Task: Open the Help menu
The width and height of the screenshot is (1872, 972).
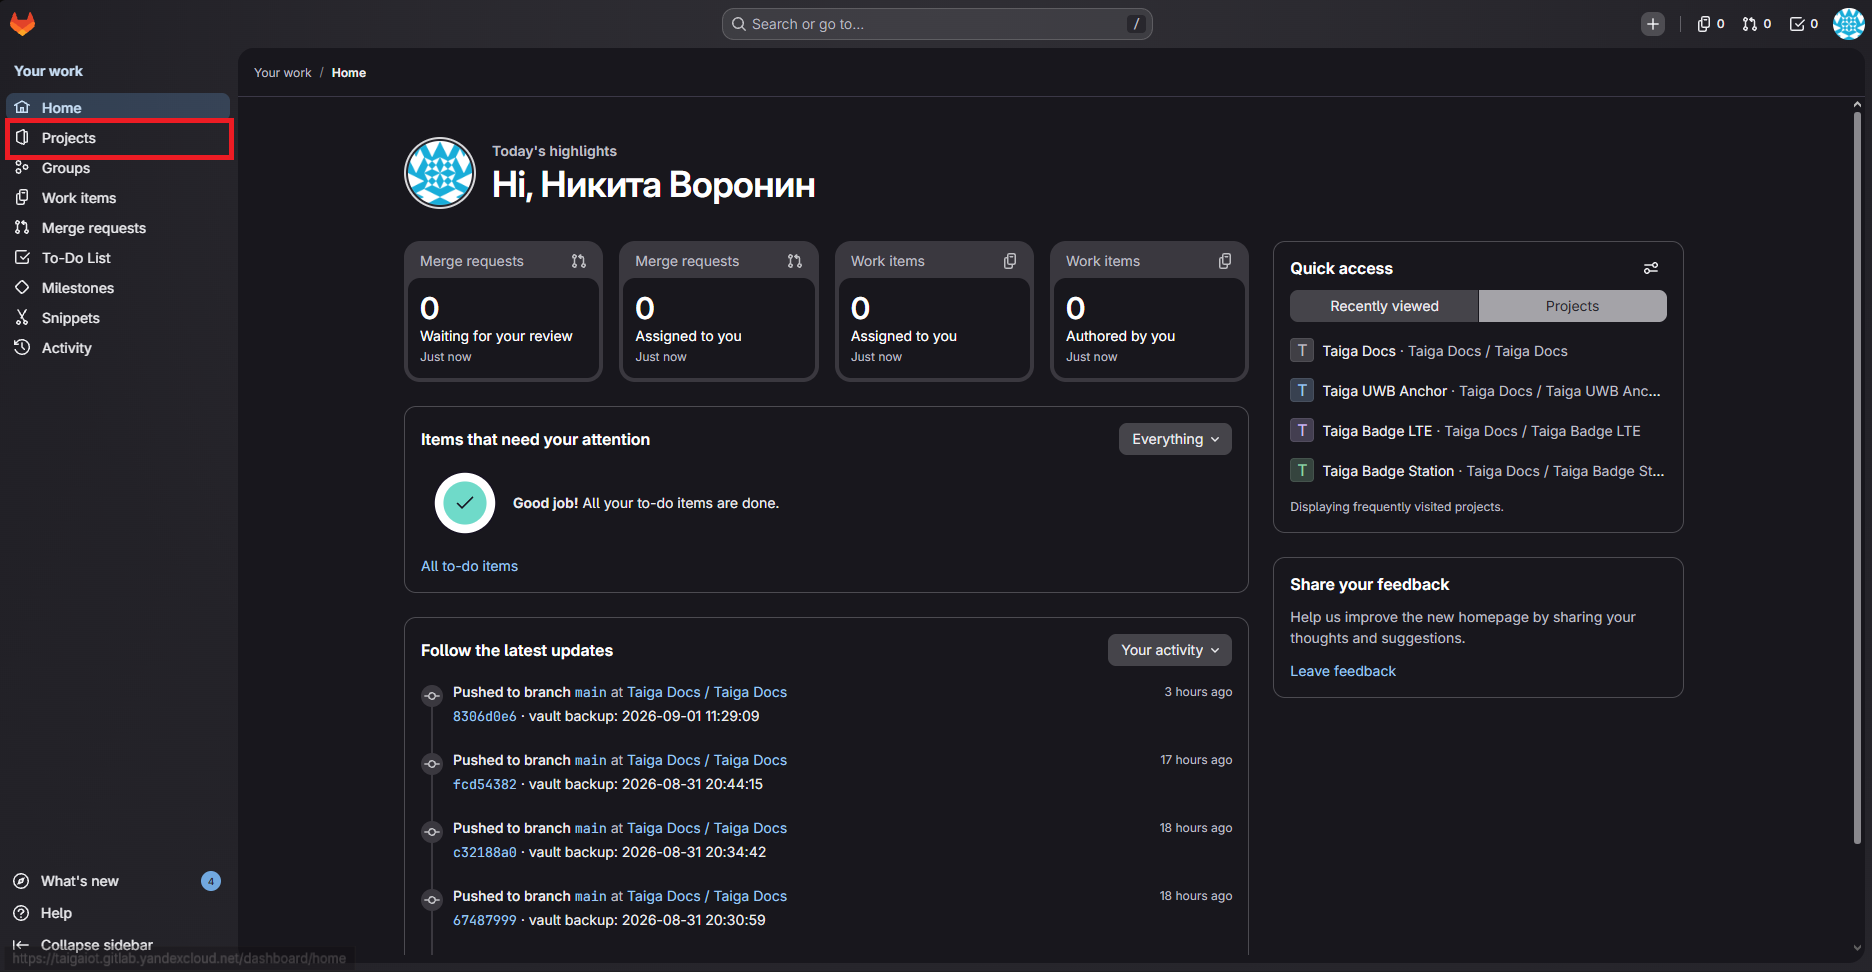Action: tap(116, 913)
